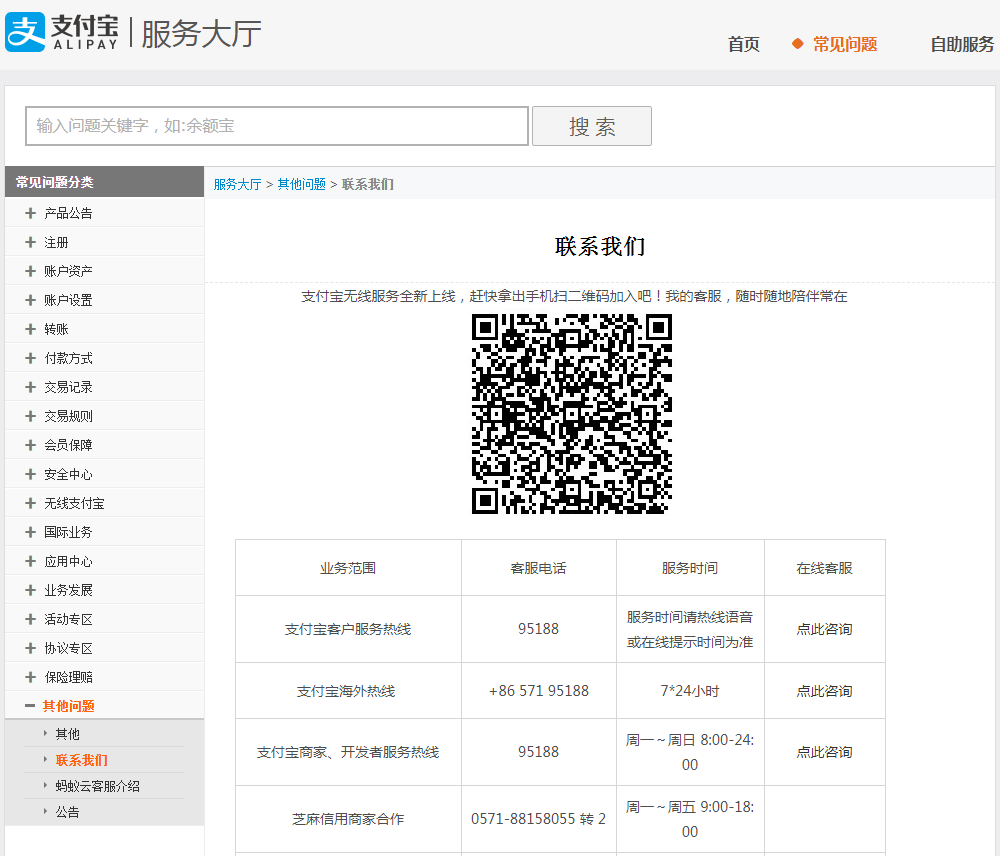Click the 联系我们 page title
Image resolution: width=1000 pixels, height=856 pixels.
pyautogui.click(x=600, y=246)
